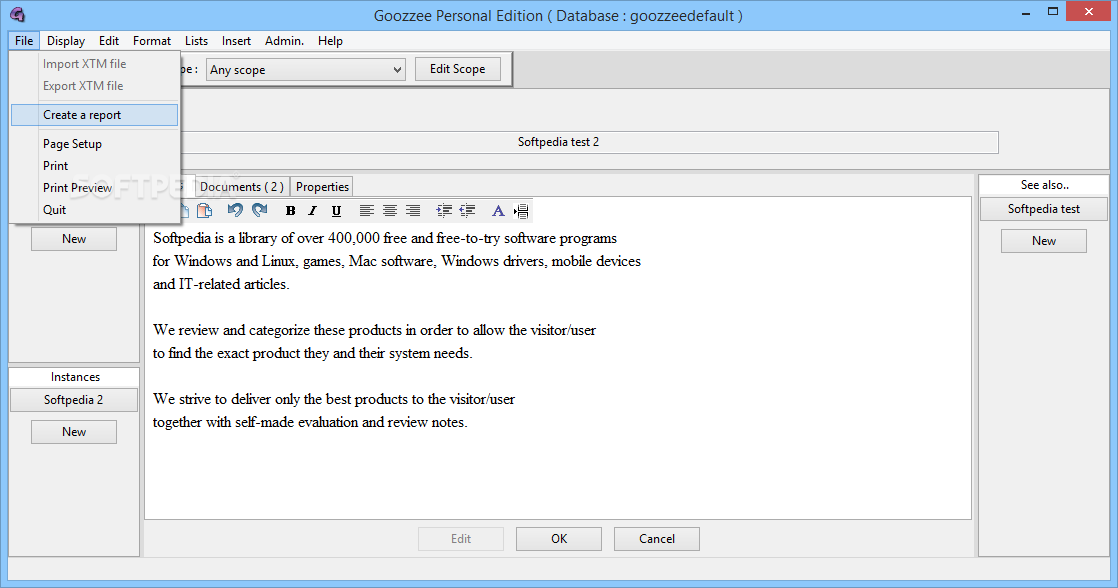Viewport: 1118px width, 588px height.
Task: Click the Cancel button
Action: point(657,539)
